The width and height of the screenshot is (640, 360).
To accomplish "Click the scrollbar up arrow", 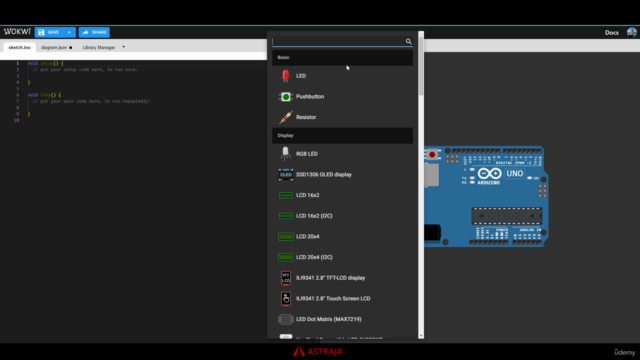I will (x=421, y=34).
